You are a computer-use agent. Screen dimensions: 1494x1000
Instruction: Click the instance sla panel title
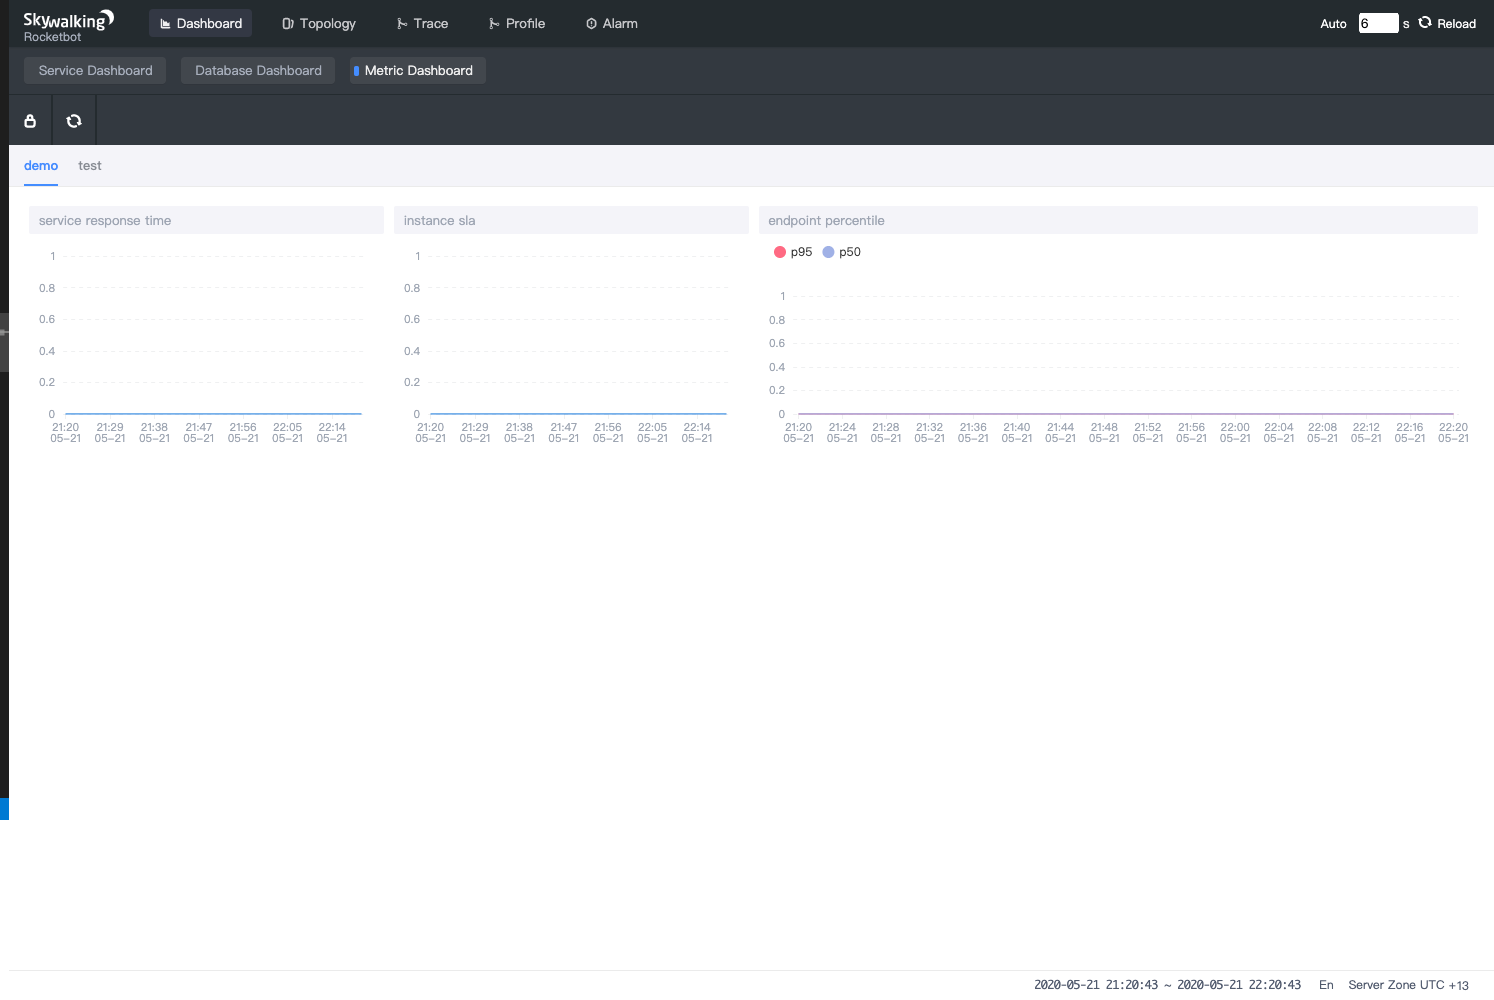pos(439,221)
